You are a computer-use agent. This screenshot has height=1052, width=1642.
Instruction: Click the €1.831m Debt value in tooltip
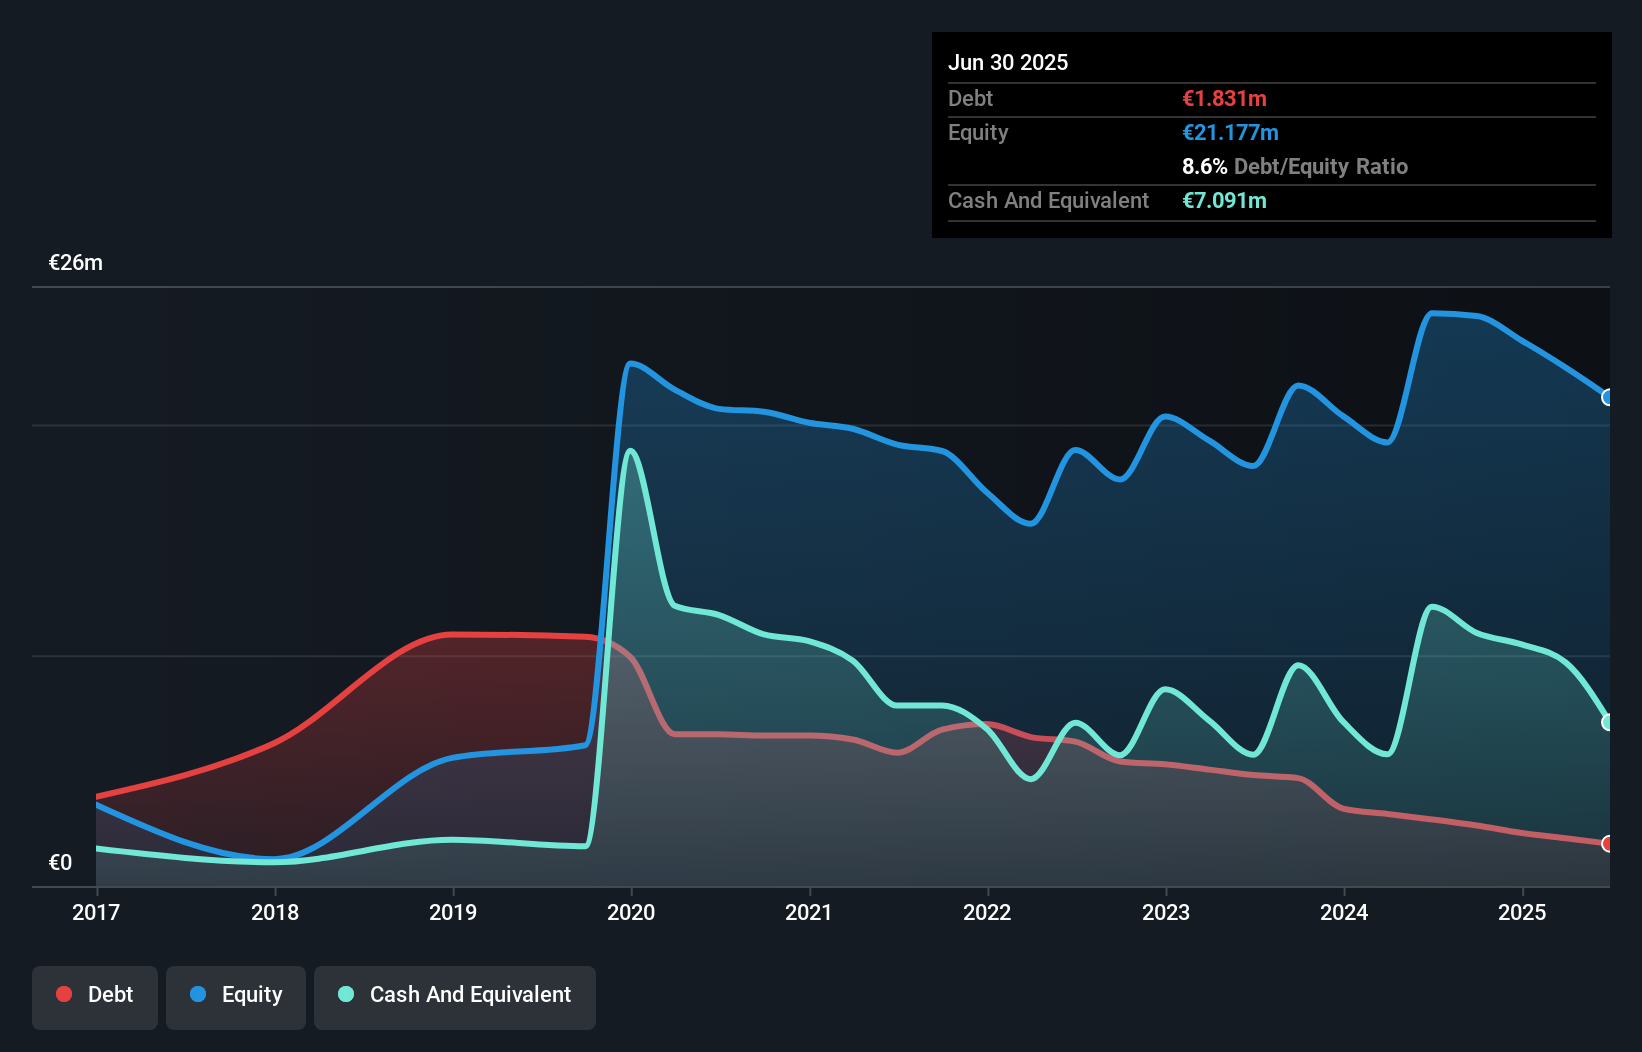[x=1224, y=98]
